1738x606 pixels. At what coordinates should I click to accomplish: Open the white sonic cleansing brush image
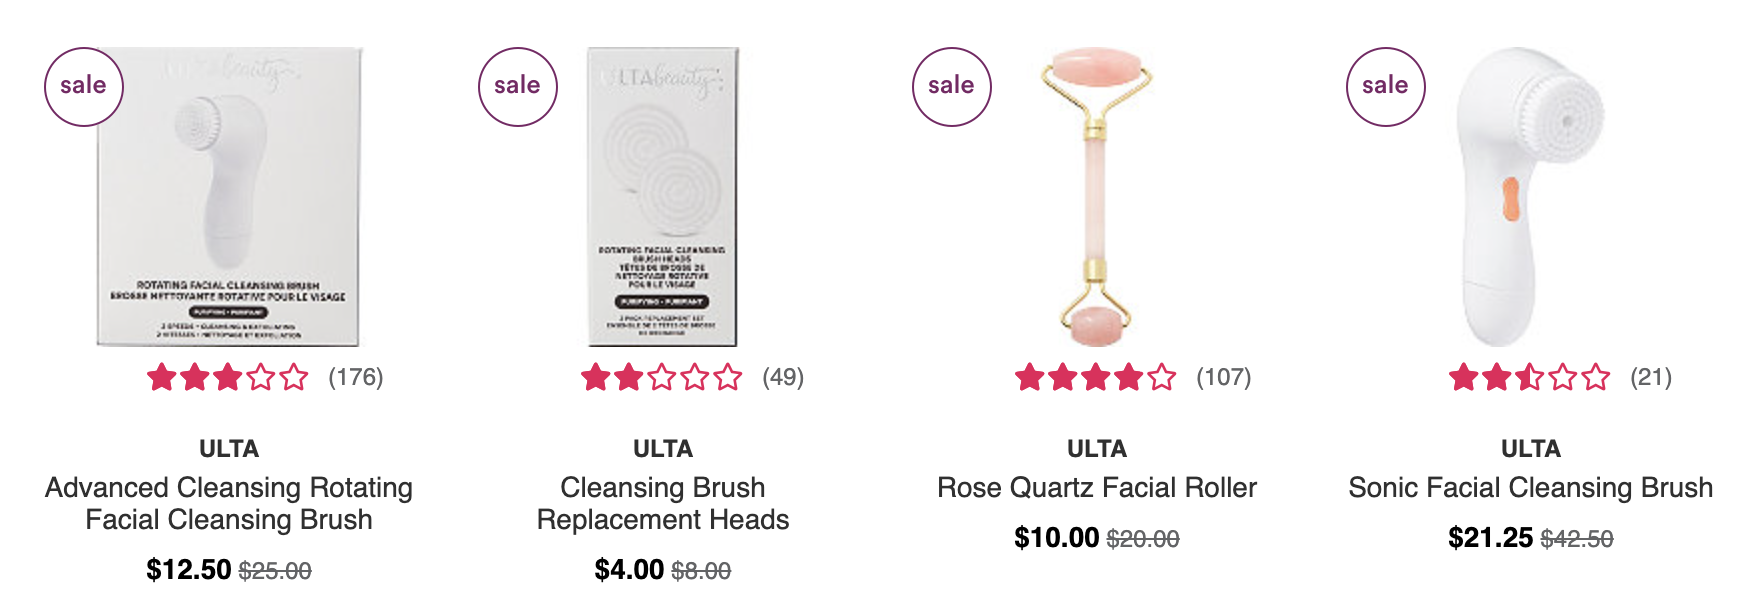[x=1531, y=197]
